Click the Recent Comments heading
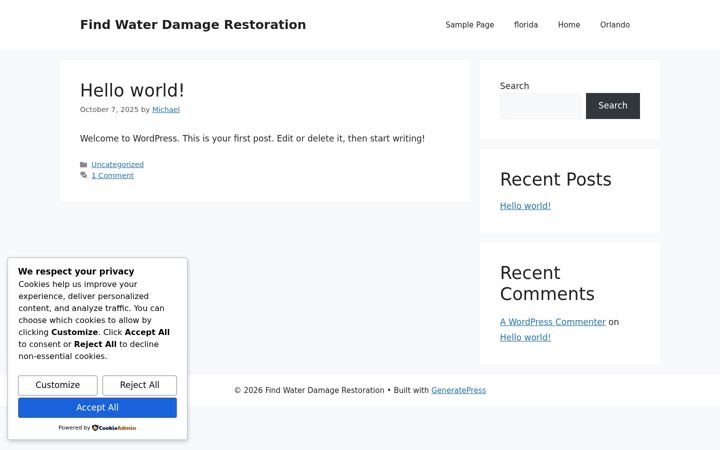The image size is (720, 450). click(x=547, y=283)
